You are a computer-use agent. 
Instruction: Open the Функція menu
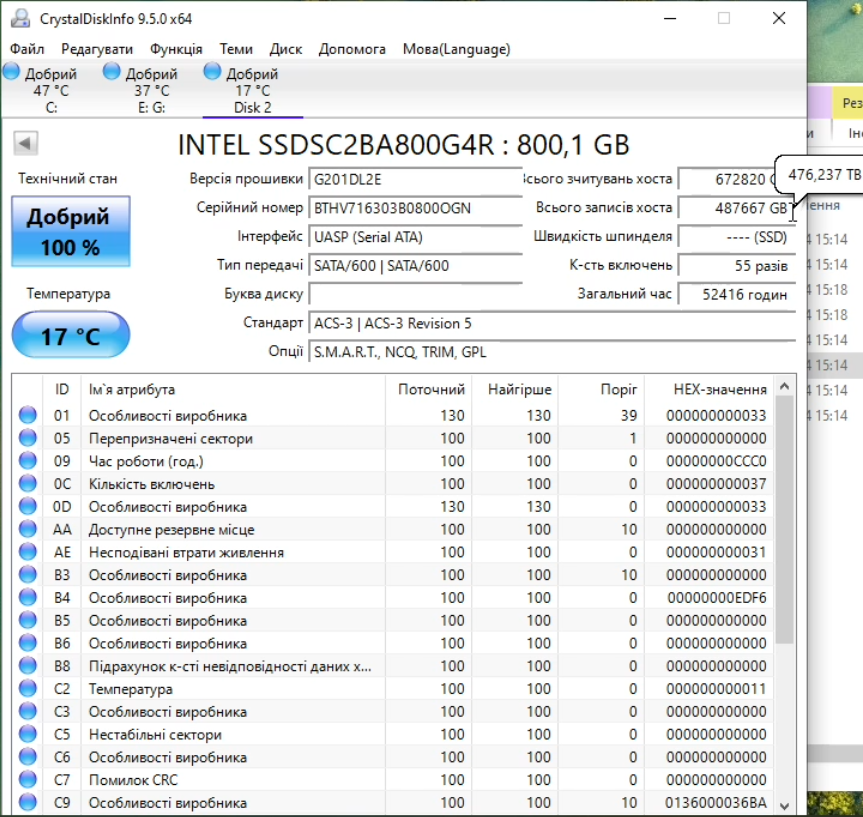tap(176, 49)
